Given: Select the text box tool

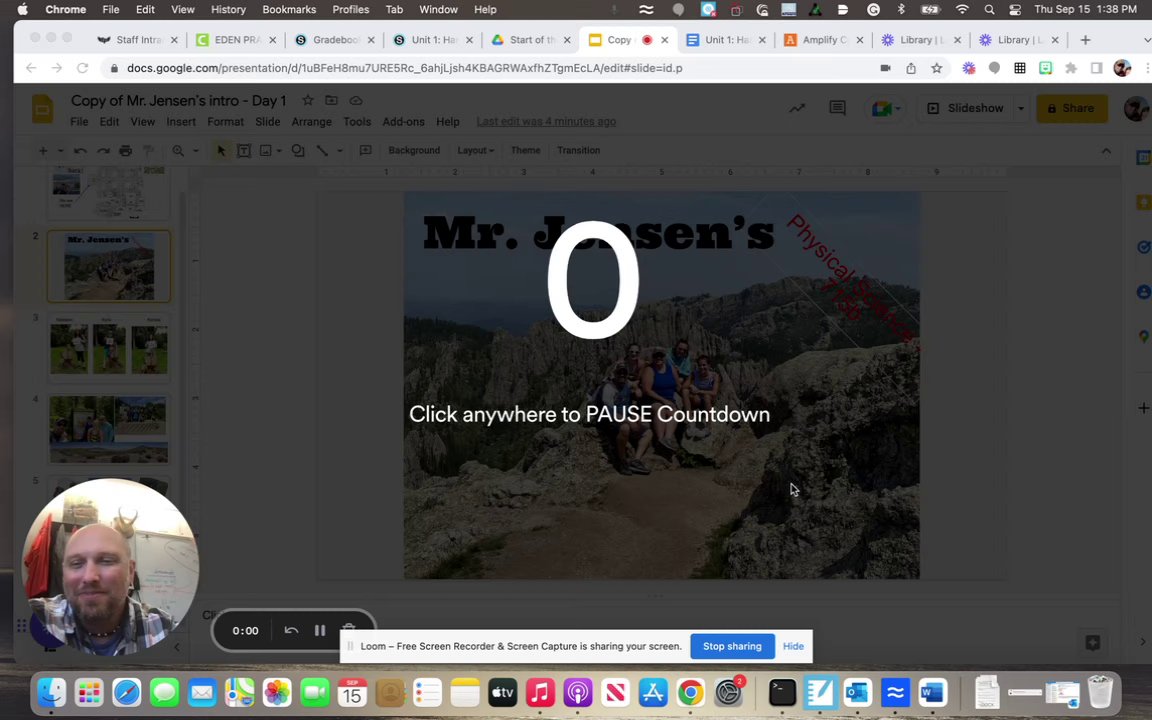Looking at the screenshot, I should pyautogui.click(x=244, y=151).
